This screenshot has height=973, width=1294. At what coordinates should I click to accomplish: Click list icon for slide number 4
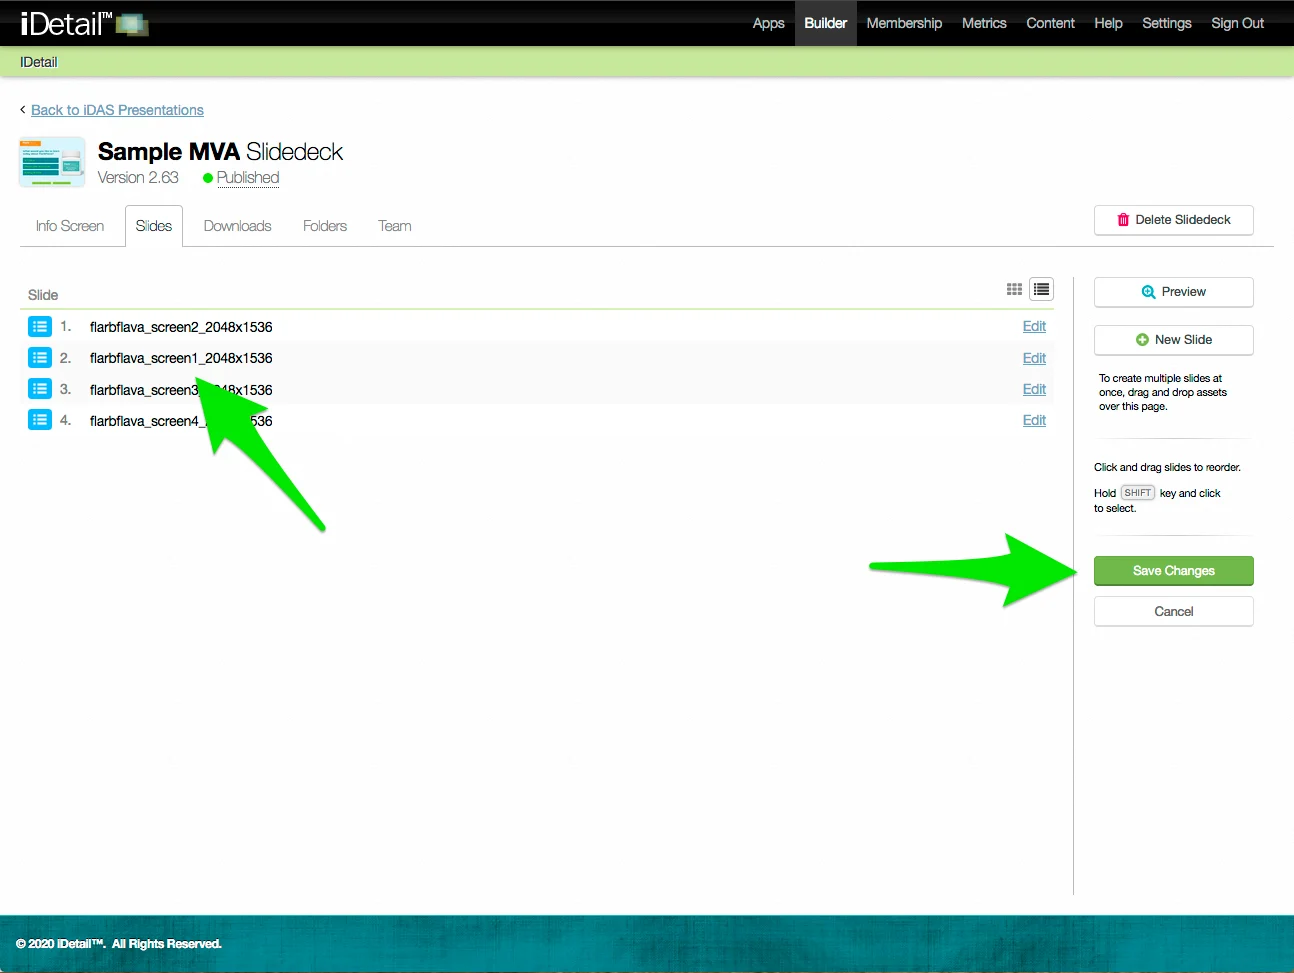40,420
